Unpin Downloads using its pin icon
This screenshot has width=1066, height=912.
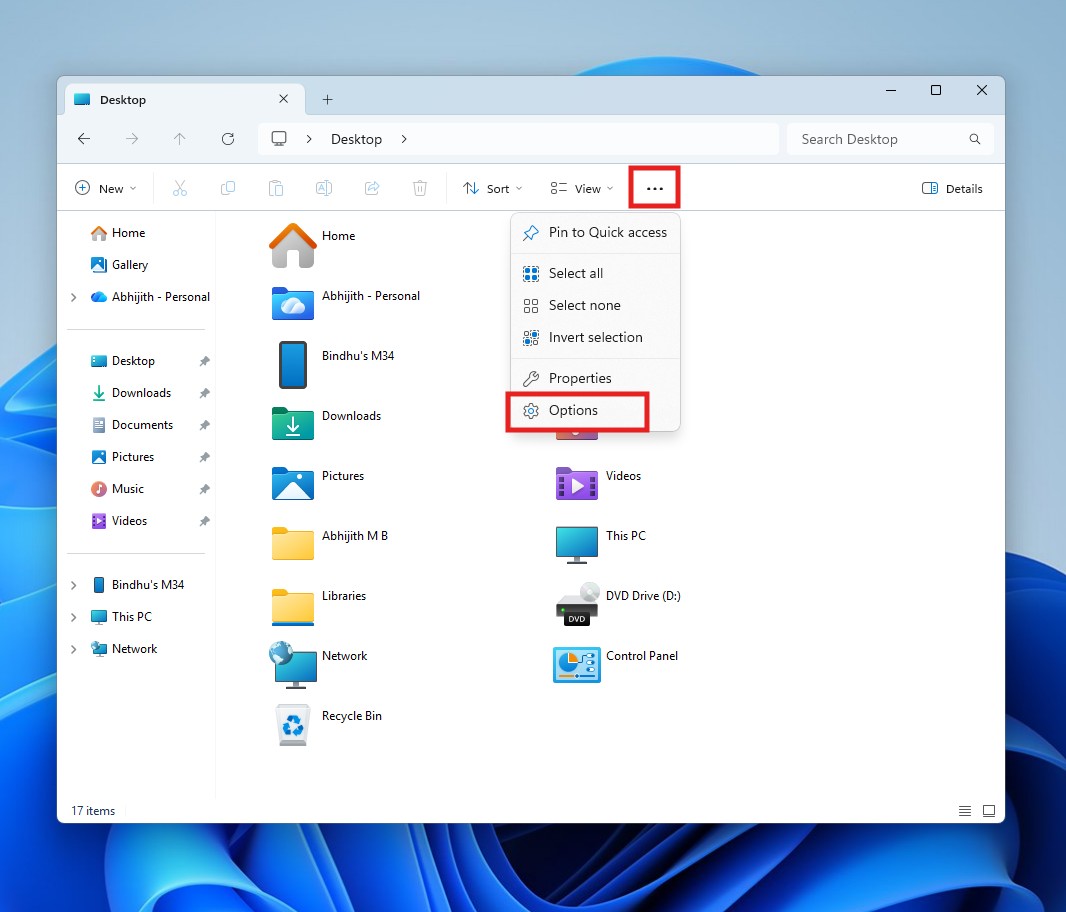tap(204, 393)
